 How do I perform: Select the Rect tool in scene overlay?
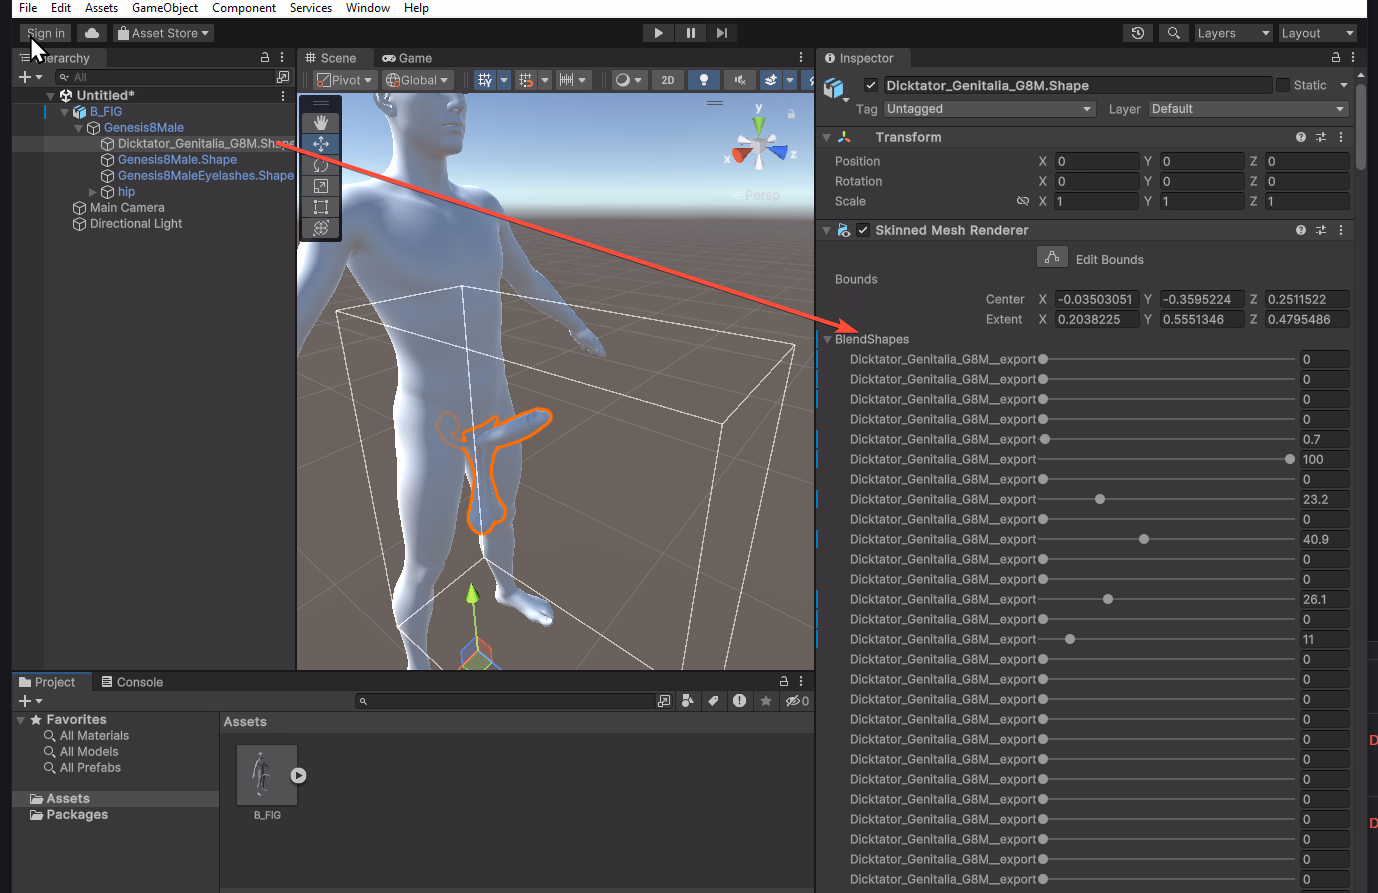321,207
